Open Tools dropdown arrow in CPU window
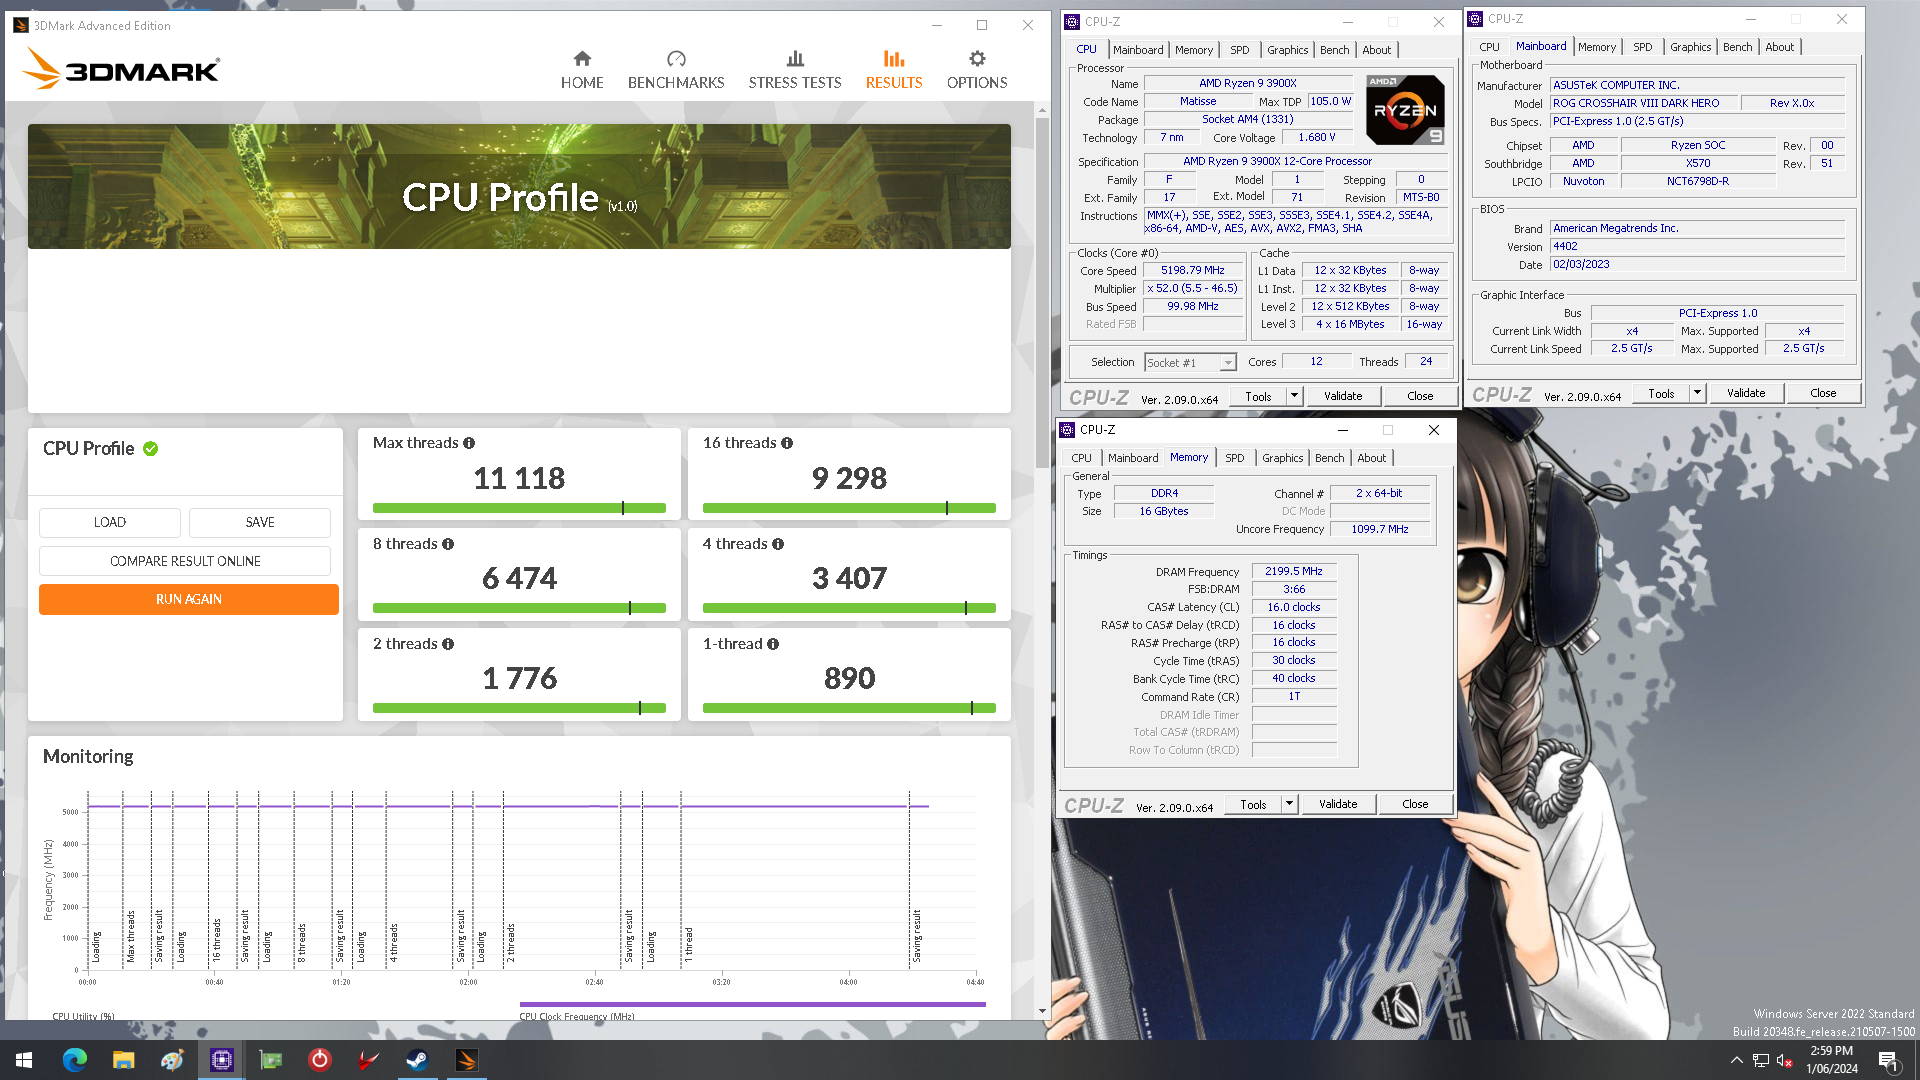 pos(1294,396)
